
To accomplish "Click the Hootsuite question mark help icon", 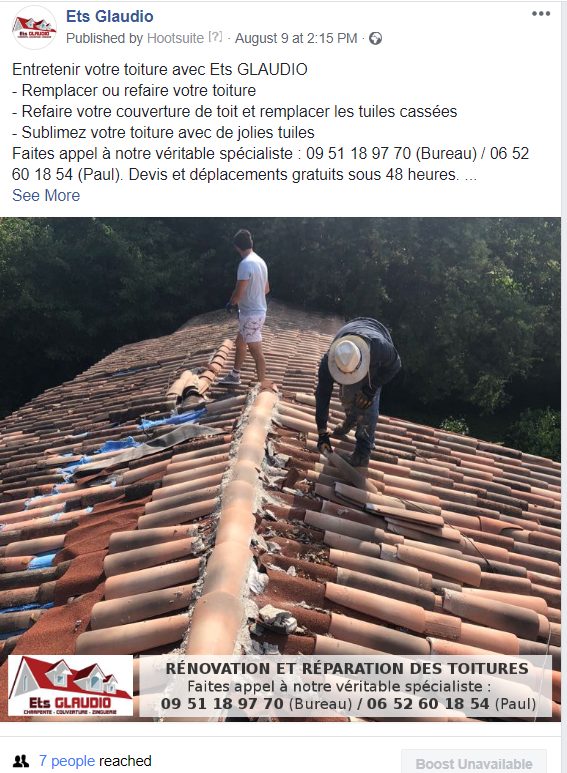I will 215,37.
